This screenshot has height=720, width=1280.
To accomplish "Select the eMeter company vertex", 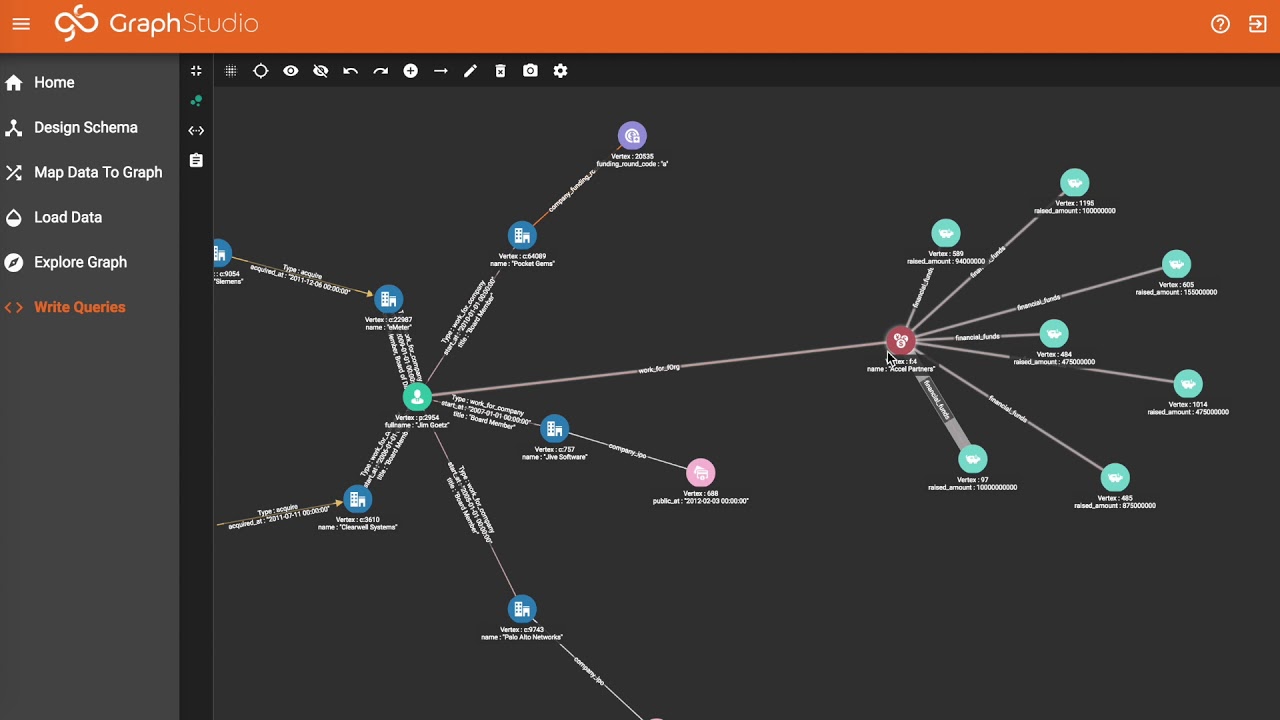I will pyautogui.click(x=389, y=299).
